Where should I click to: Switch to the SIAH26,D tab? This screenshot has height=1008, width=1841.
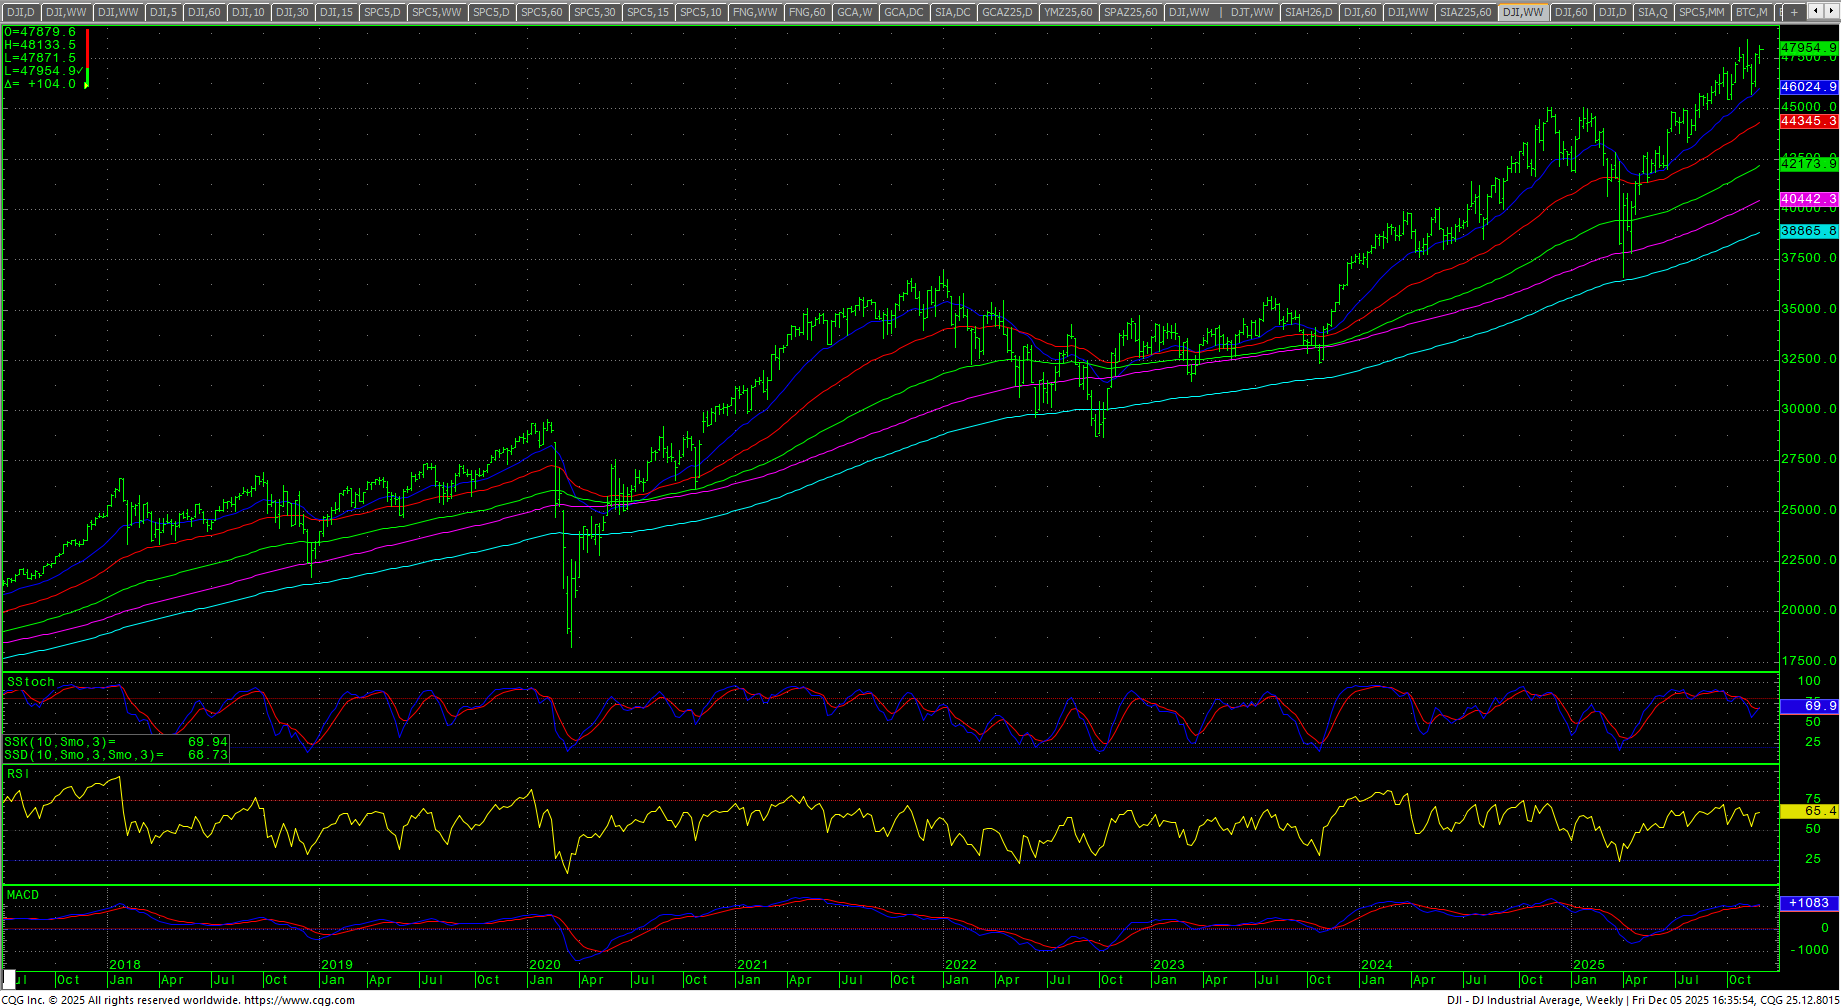tap(1308, 12)
